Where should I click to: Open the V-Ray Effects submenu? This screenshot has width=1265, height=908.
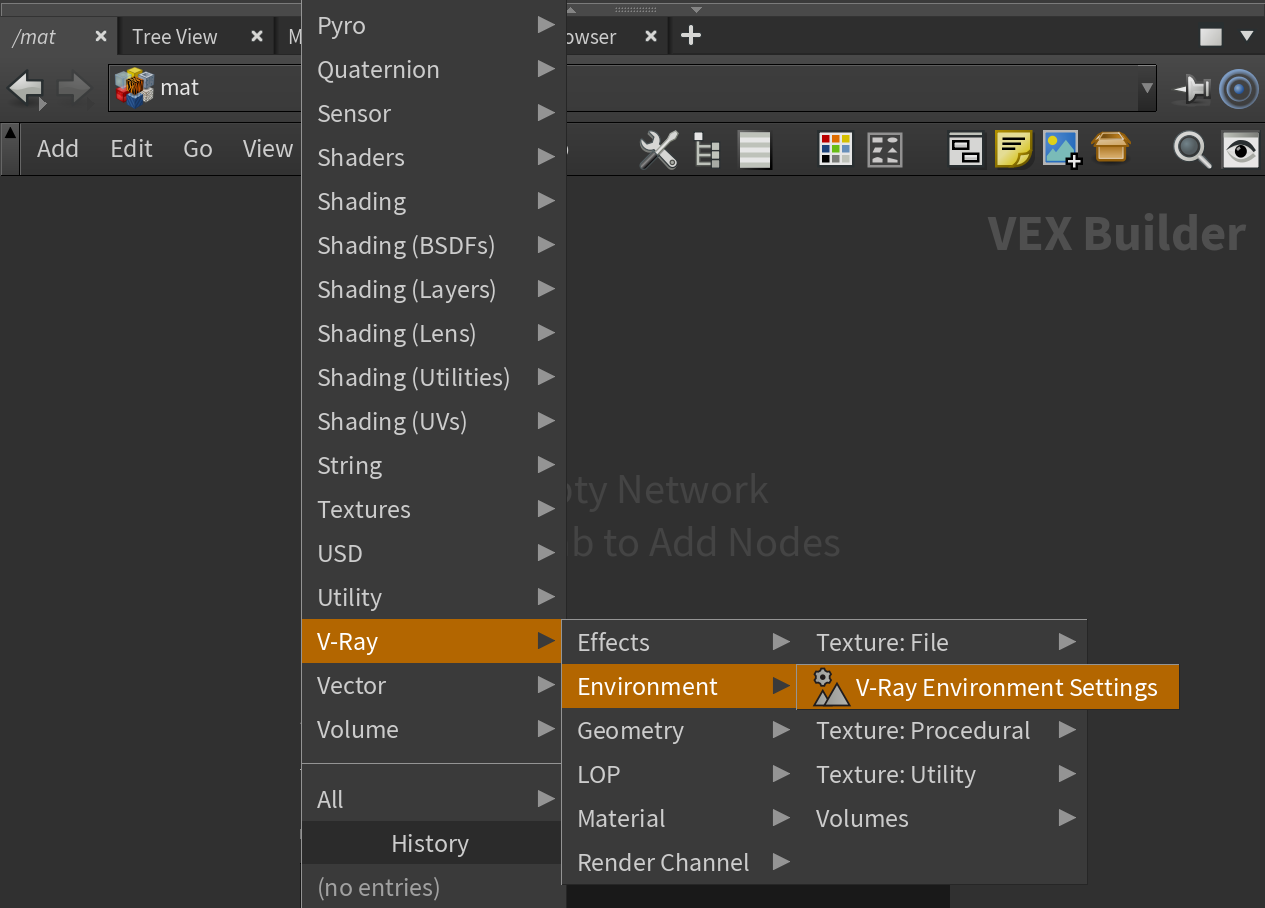pos(679,642)
